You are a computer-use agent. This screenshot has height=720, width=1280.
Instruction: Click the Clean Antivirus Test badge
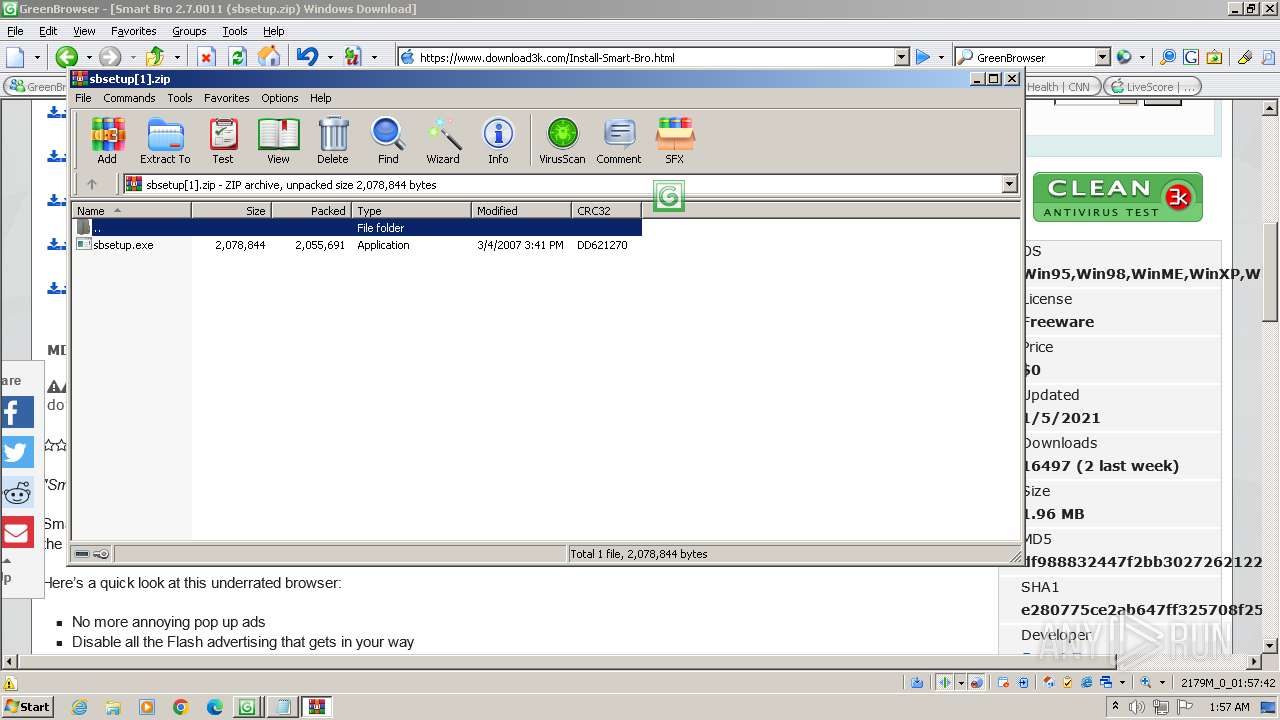1117,197
